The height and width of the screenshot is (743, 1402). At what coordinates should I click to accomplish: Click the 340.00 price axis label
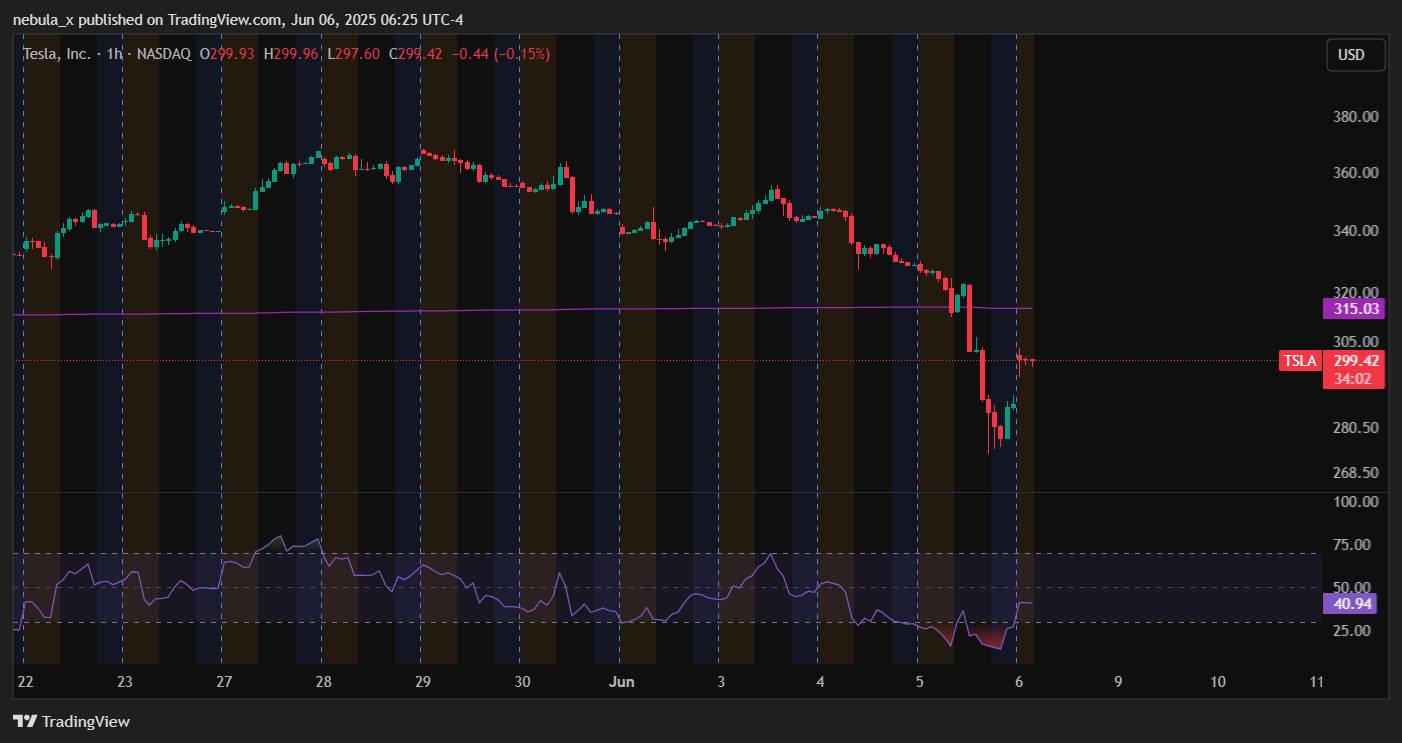tap(1356, 231)
